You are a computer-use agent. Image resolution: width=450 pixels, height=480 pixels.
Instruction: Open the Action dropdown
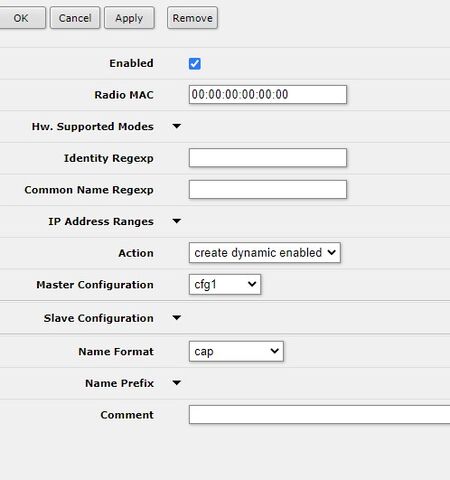coord(265,253)
